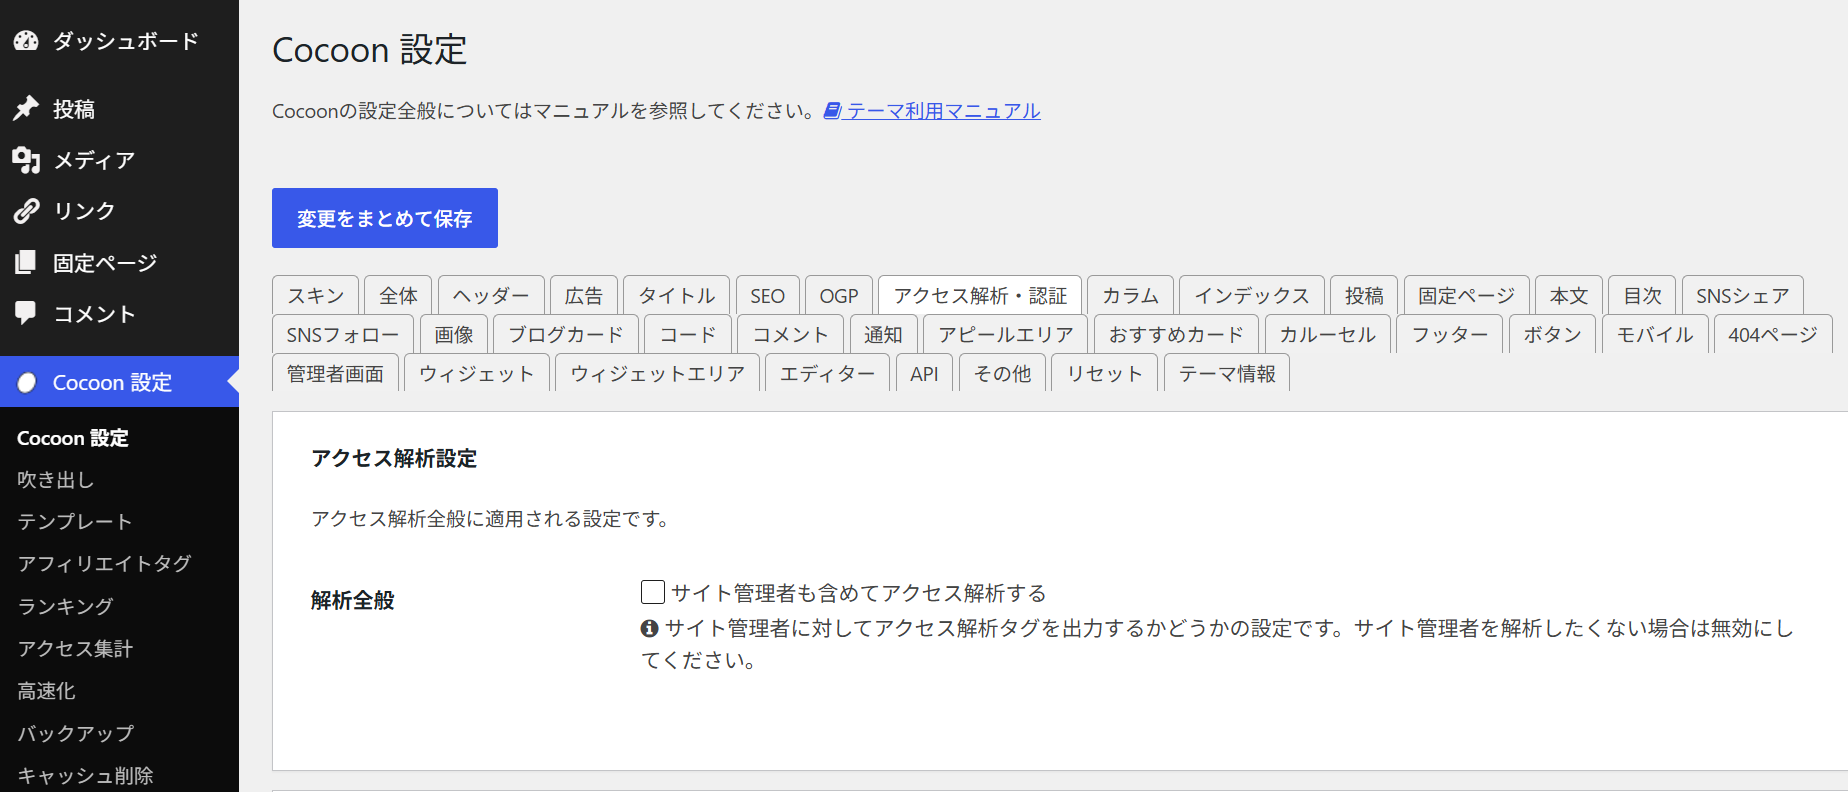
Task: Click the media icon beside メディア
Action: [x=26, y=160]
